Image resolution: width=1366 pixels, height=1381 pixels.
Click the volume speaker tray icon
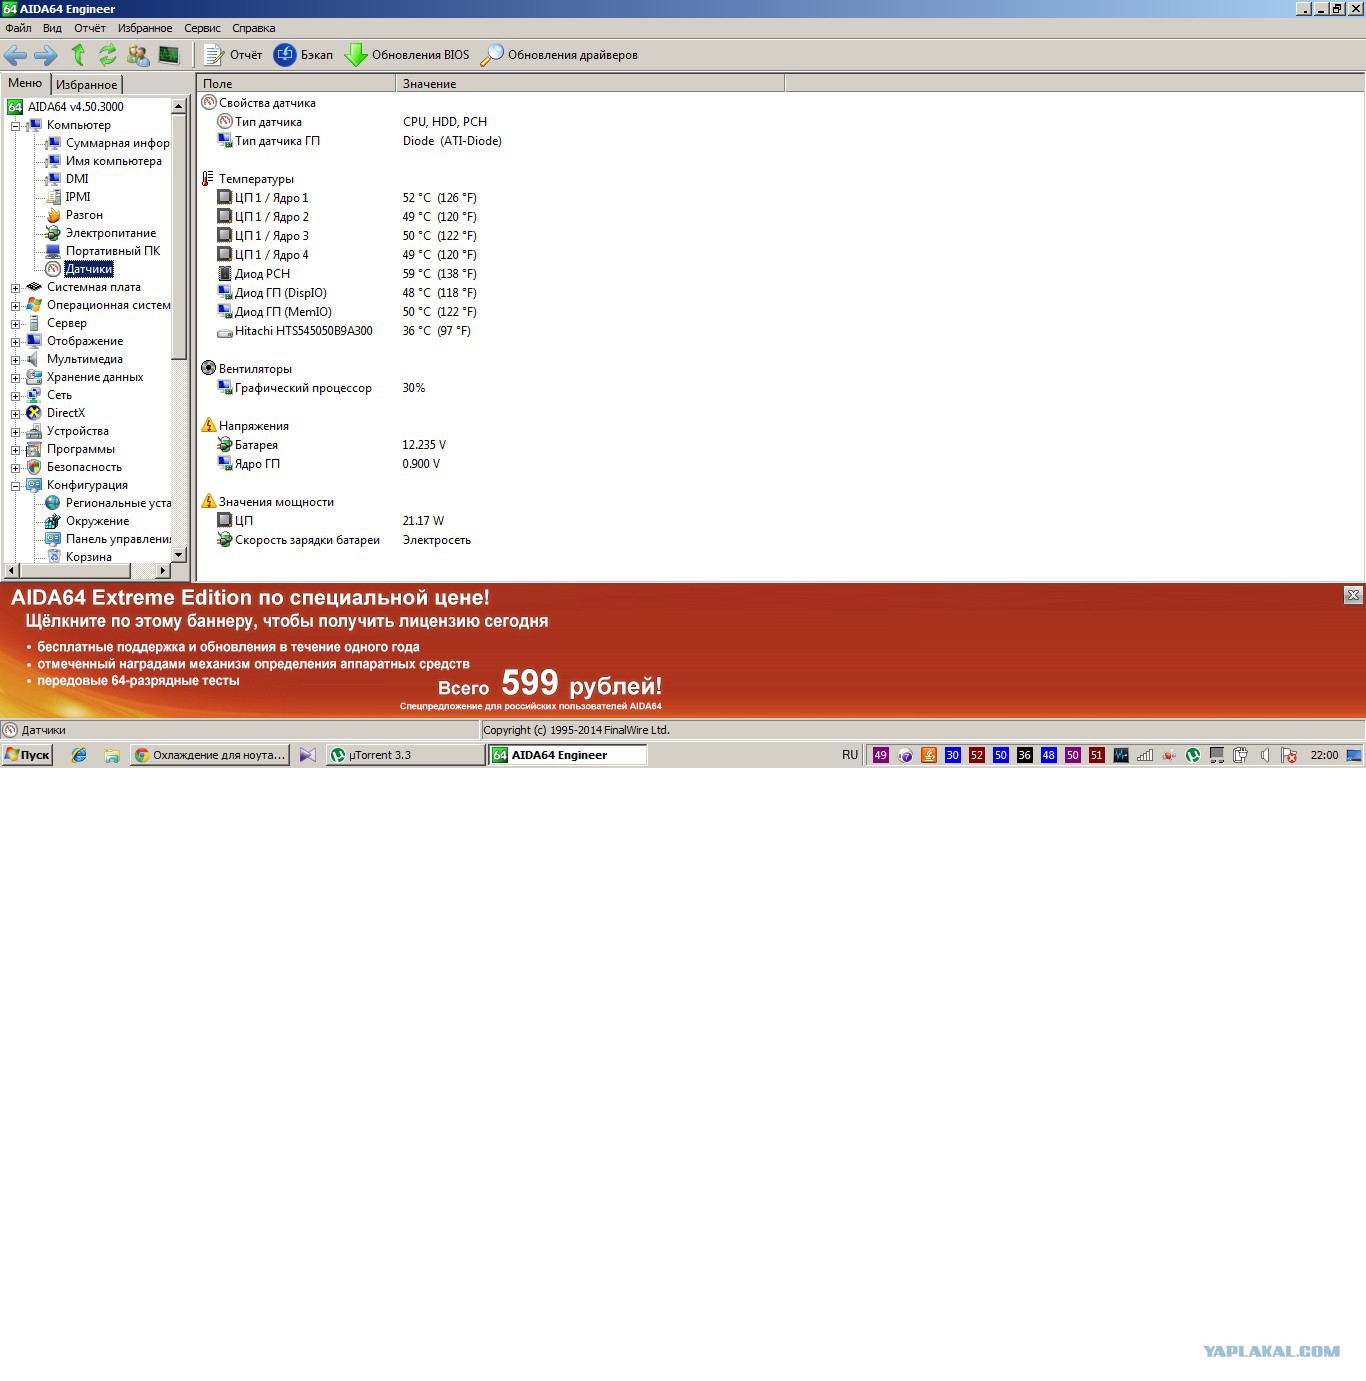tap(1265, 755)
